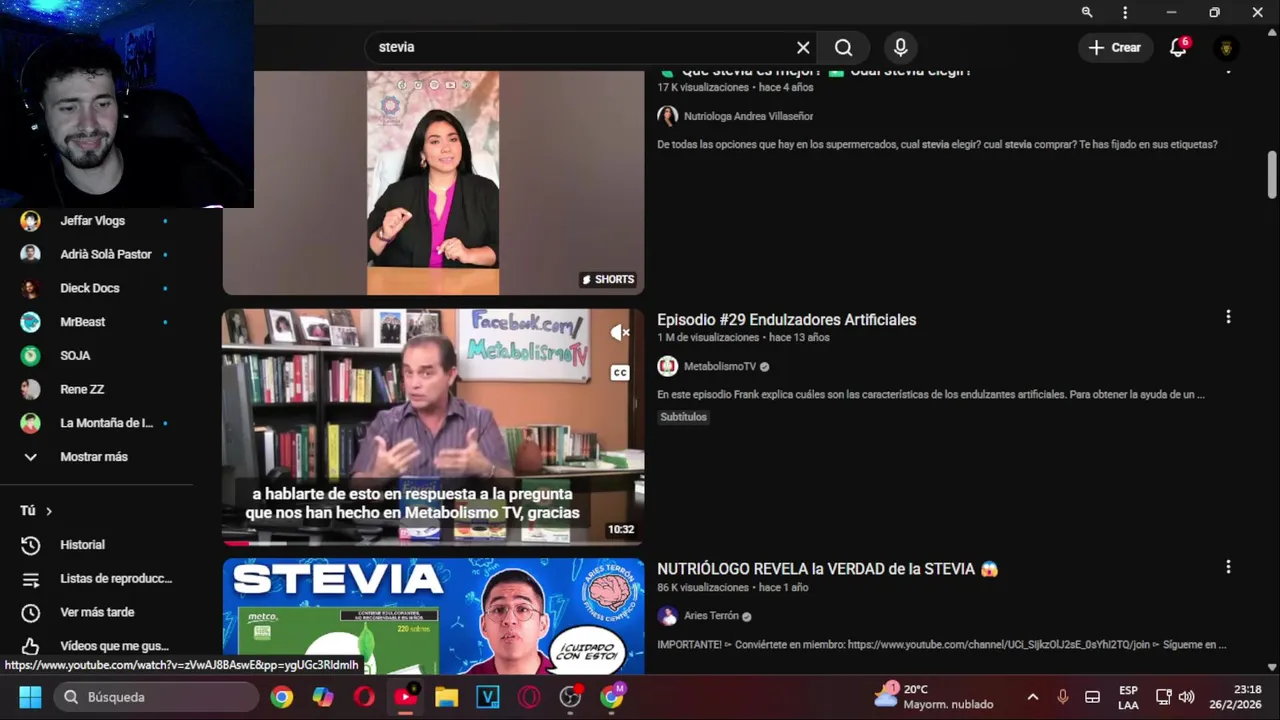This screenshot has height=720, width=1280.
Task: Open options for NUTRIÓLOGO REVELA video
Action: [x=1228, y=567]
